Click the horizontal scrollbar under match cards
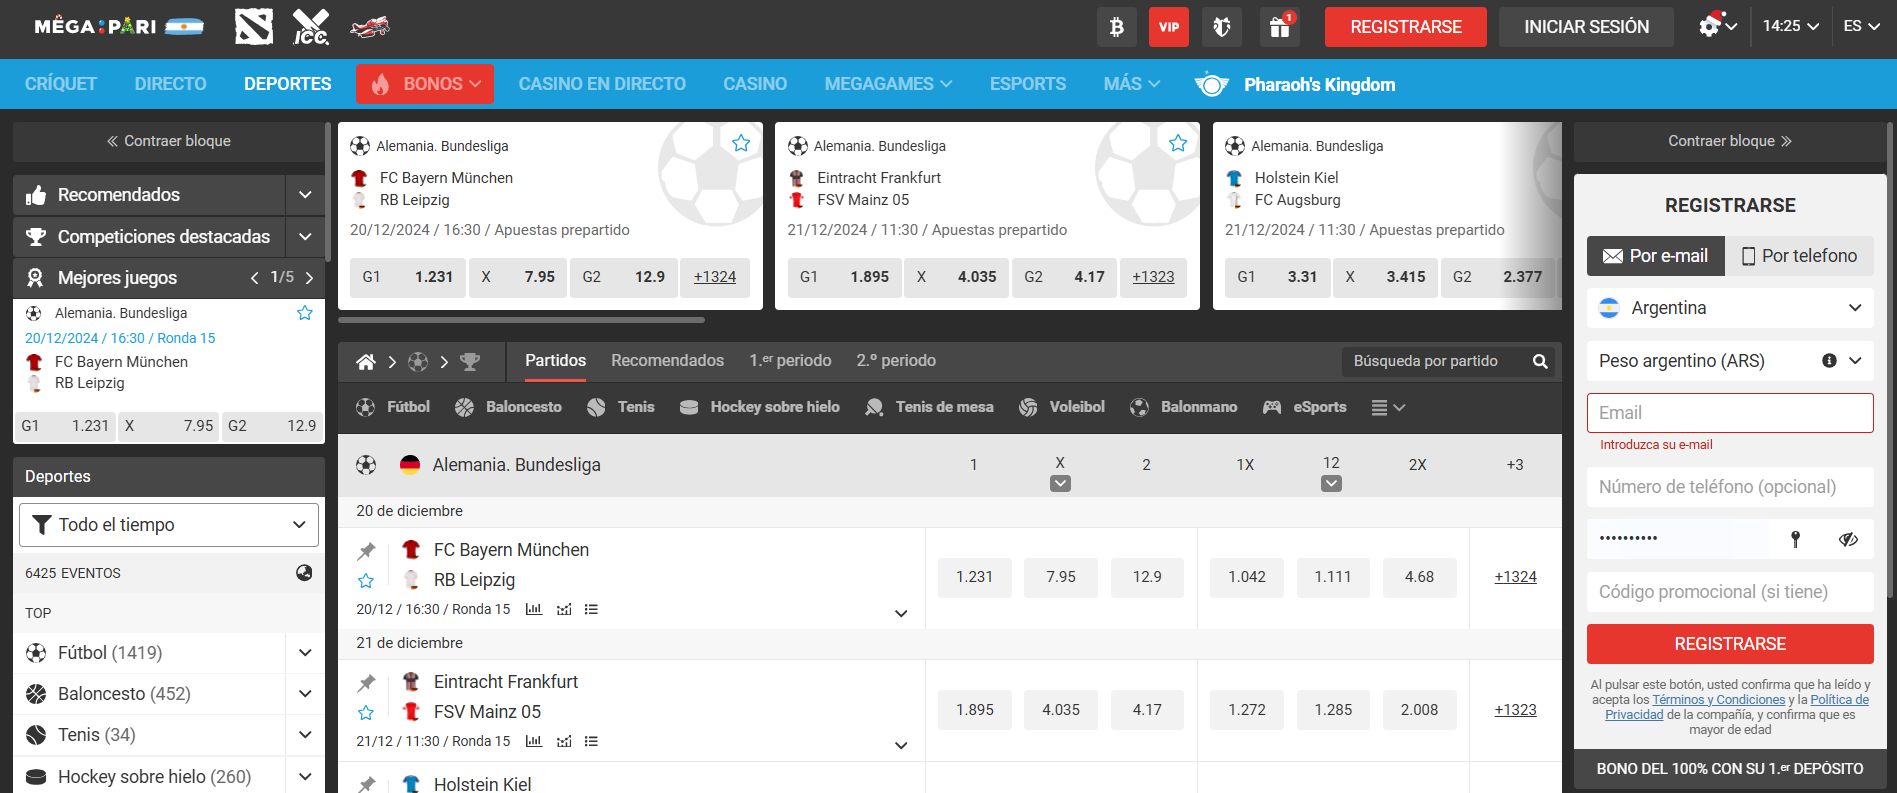The width and height of the screenshot is (1897, 793). coord(521,320)
